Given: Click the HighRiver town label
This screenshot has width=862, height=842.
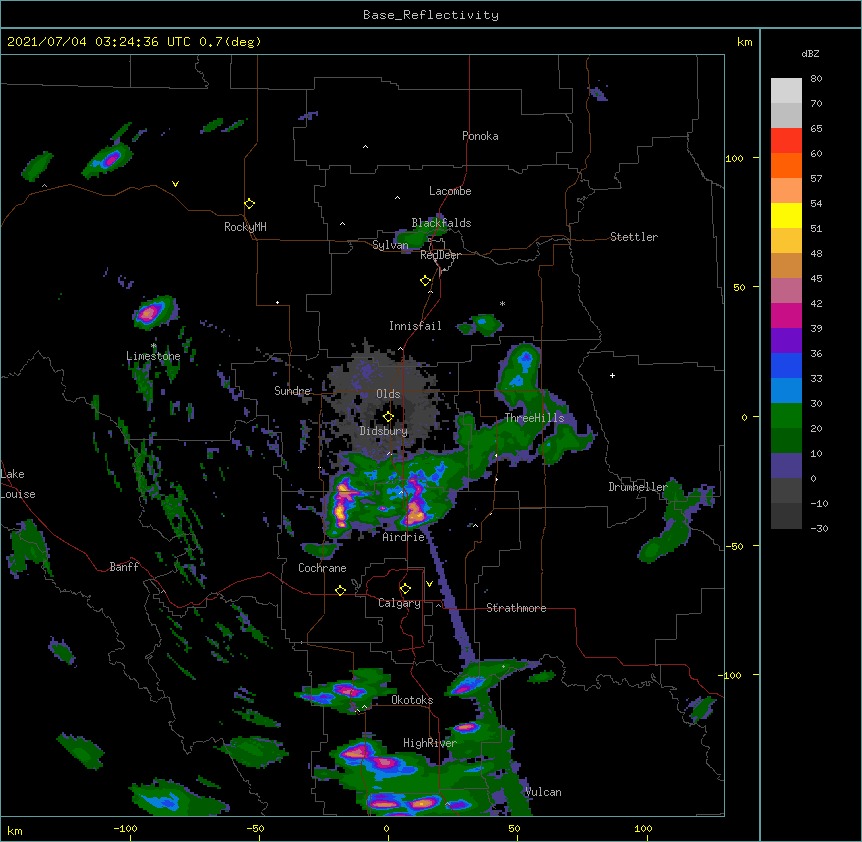Looking at the screenshot, I should coord(430,743).
